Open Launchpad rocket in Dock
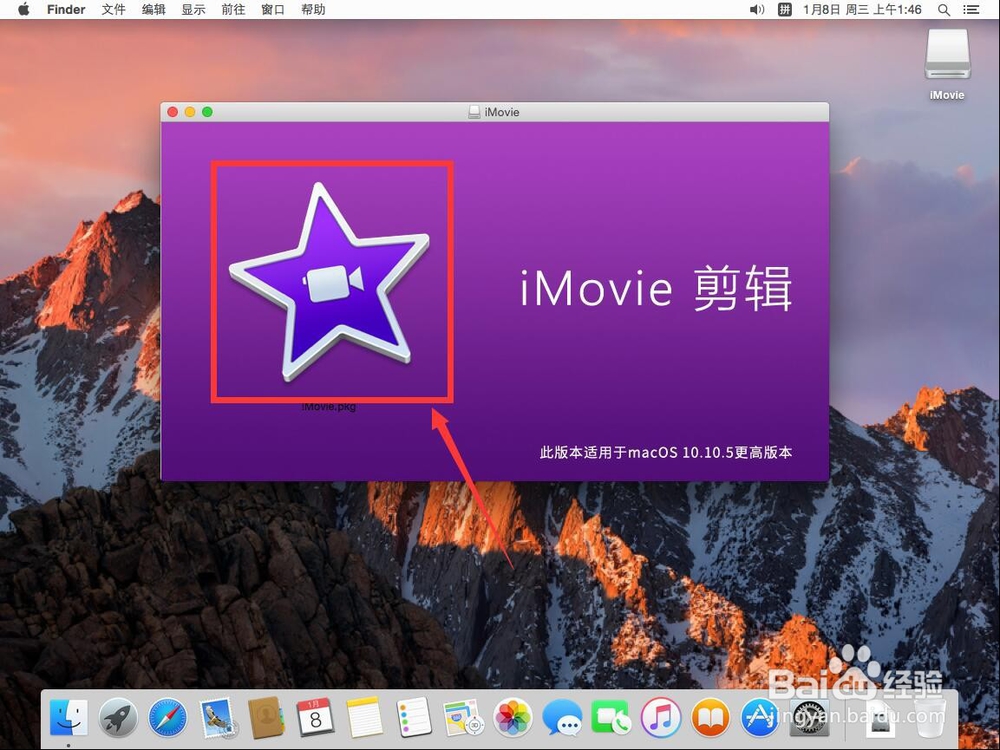Viewport: 1000px width, 750px height. point(118,717)
